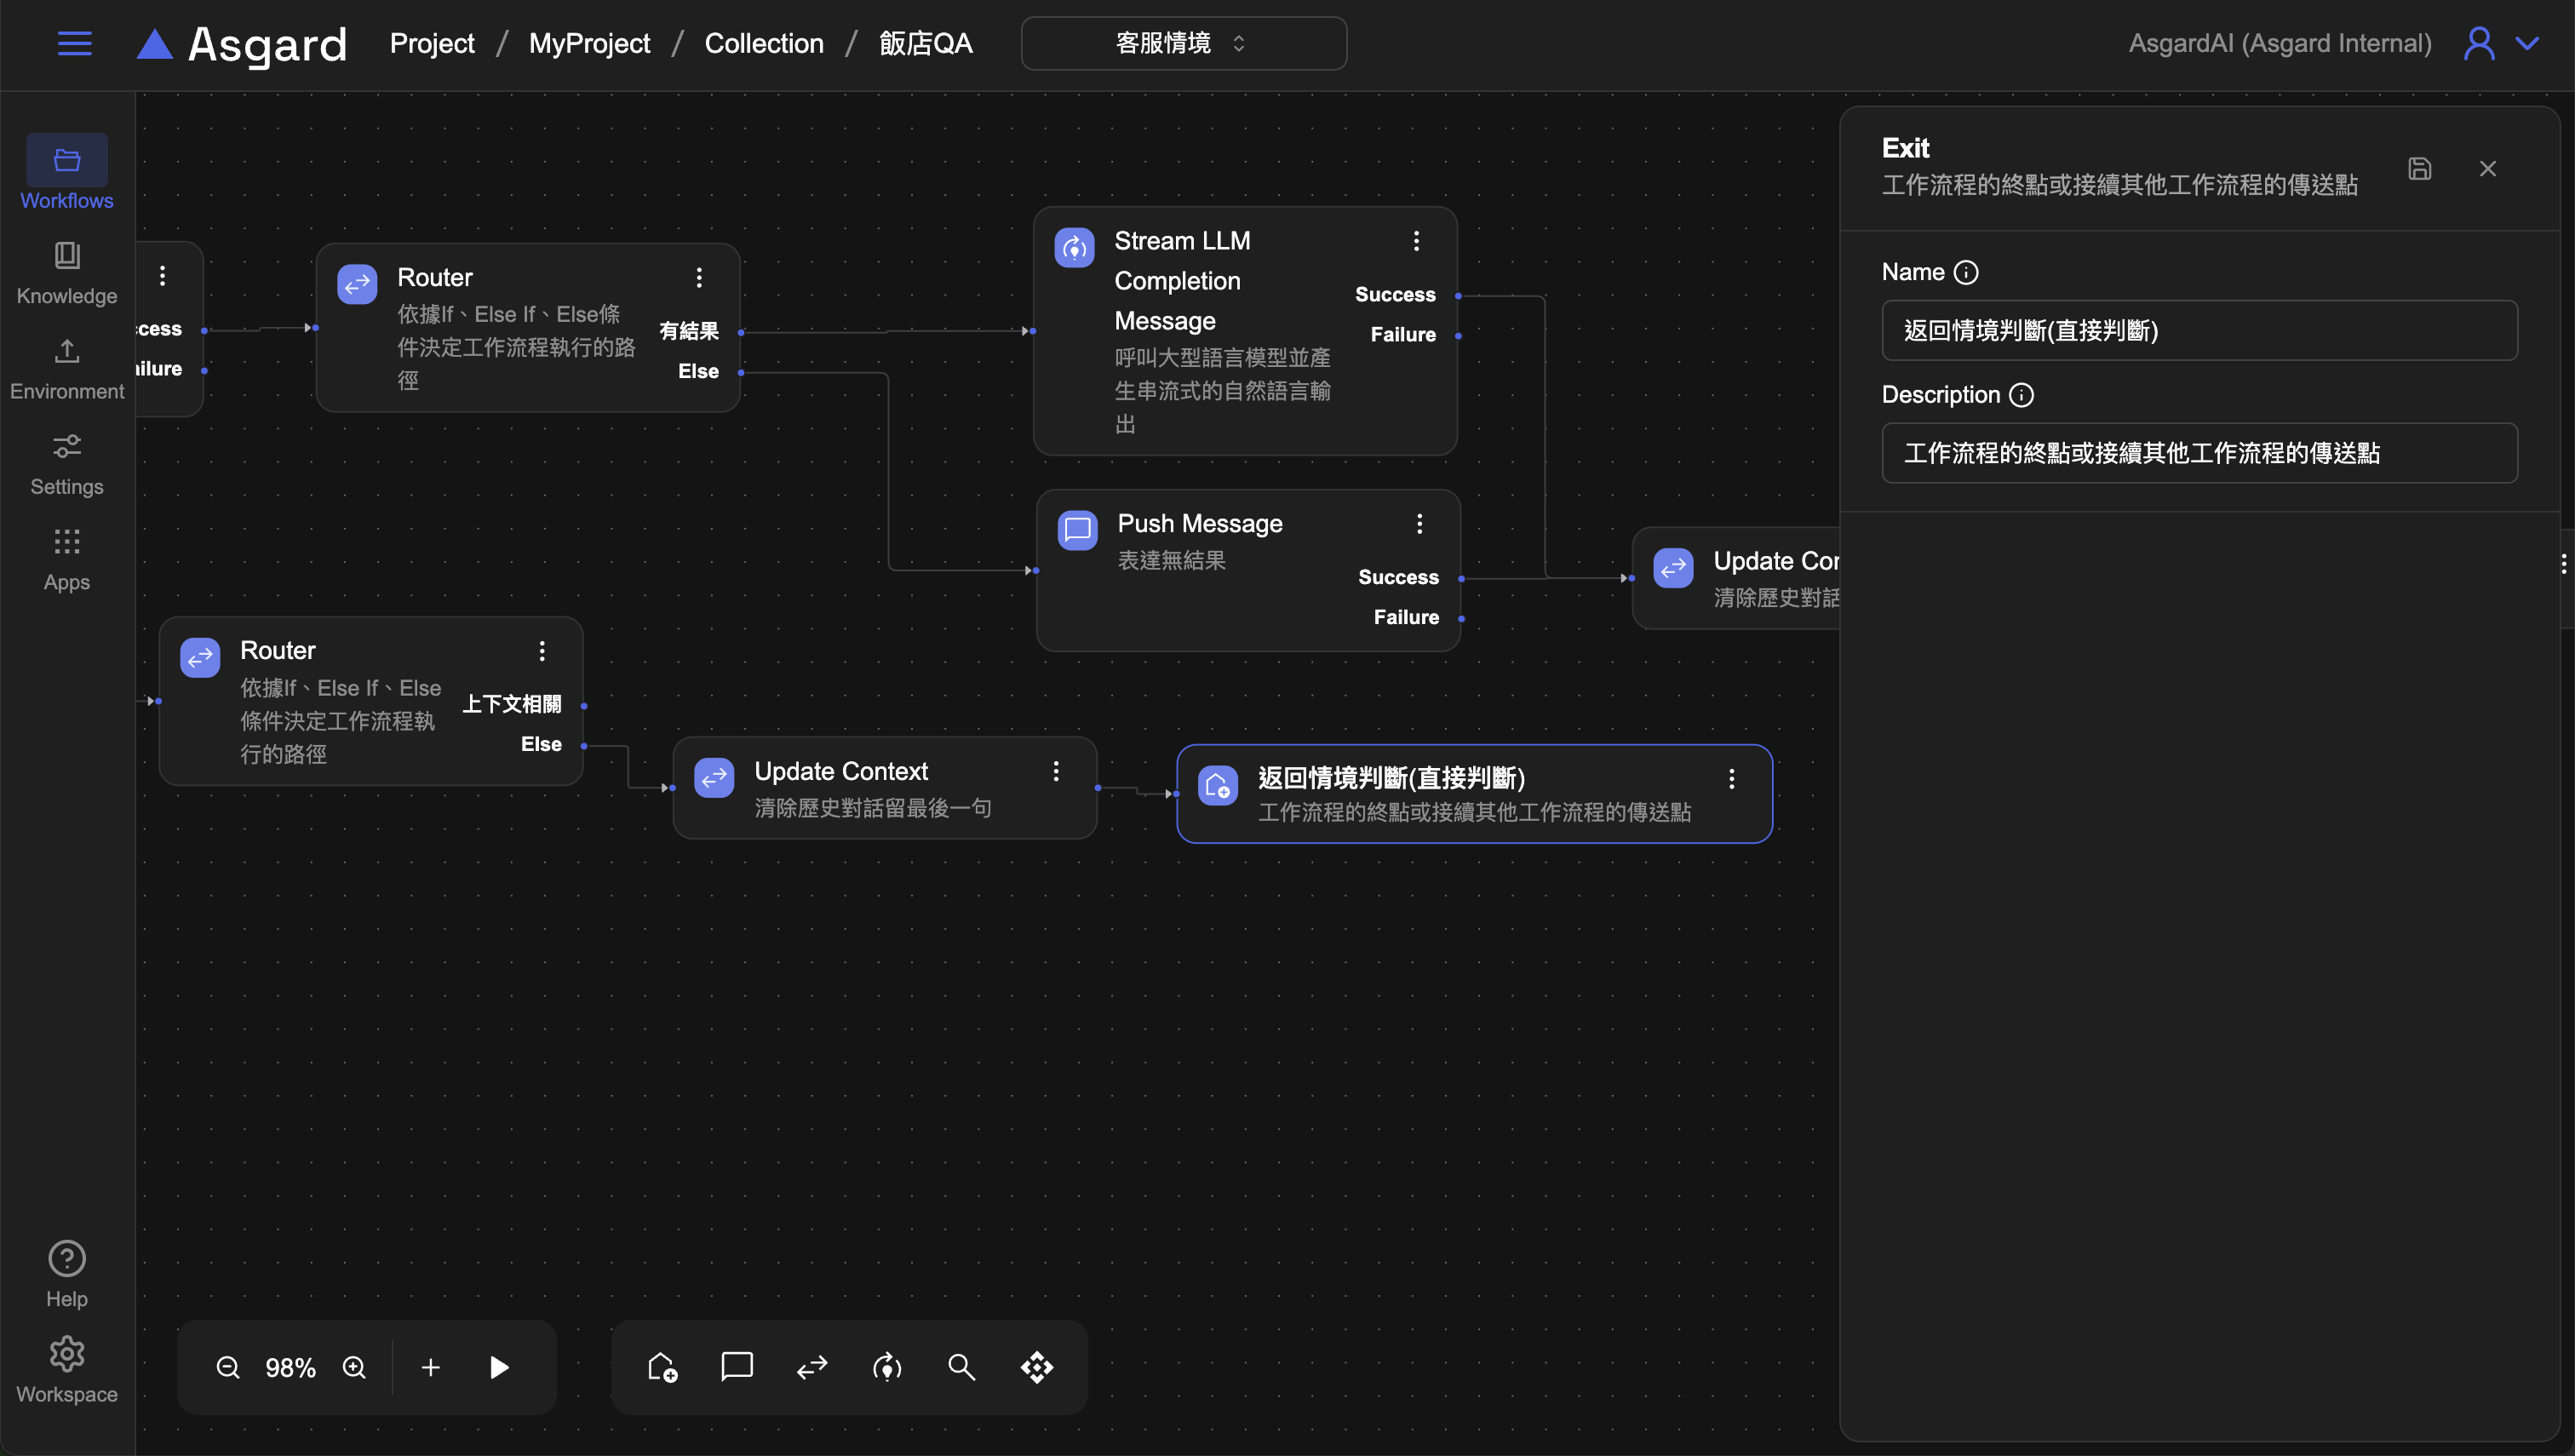Zoom in the canvas
This screenshot has height=1456, width=2575.
(x=354, y=1367)
